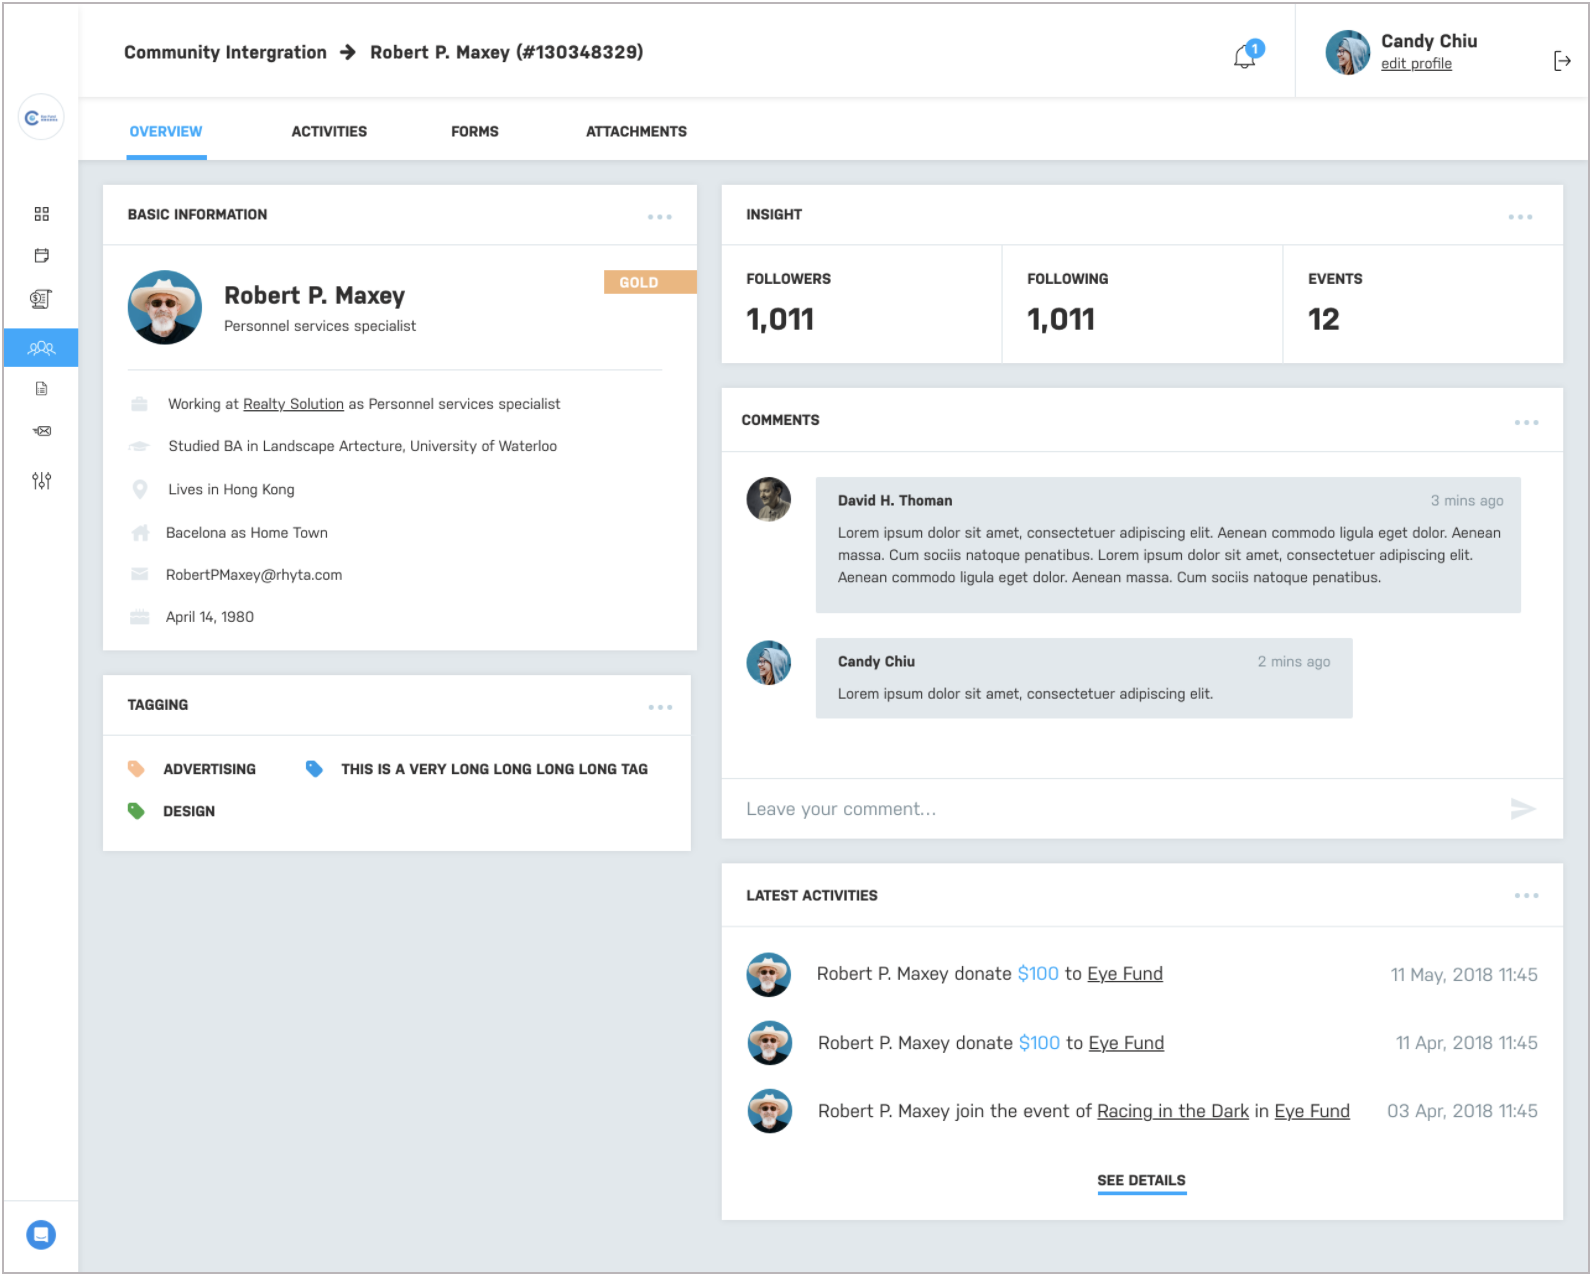Click the graduation cap education icon
The image size is (1592, 1274).
pyautogui.click(x=140, y=446)
